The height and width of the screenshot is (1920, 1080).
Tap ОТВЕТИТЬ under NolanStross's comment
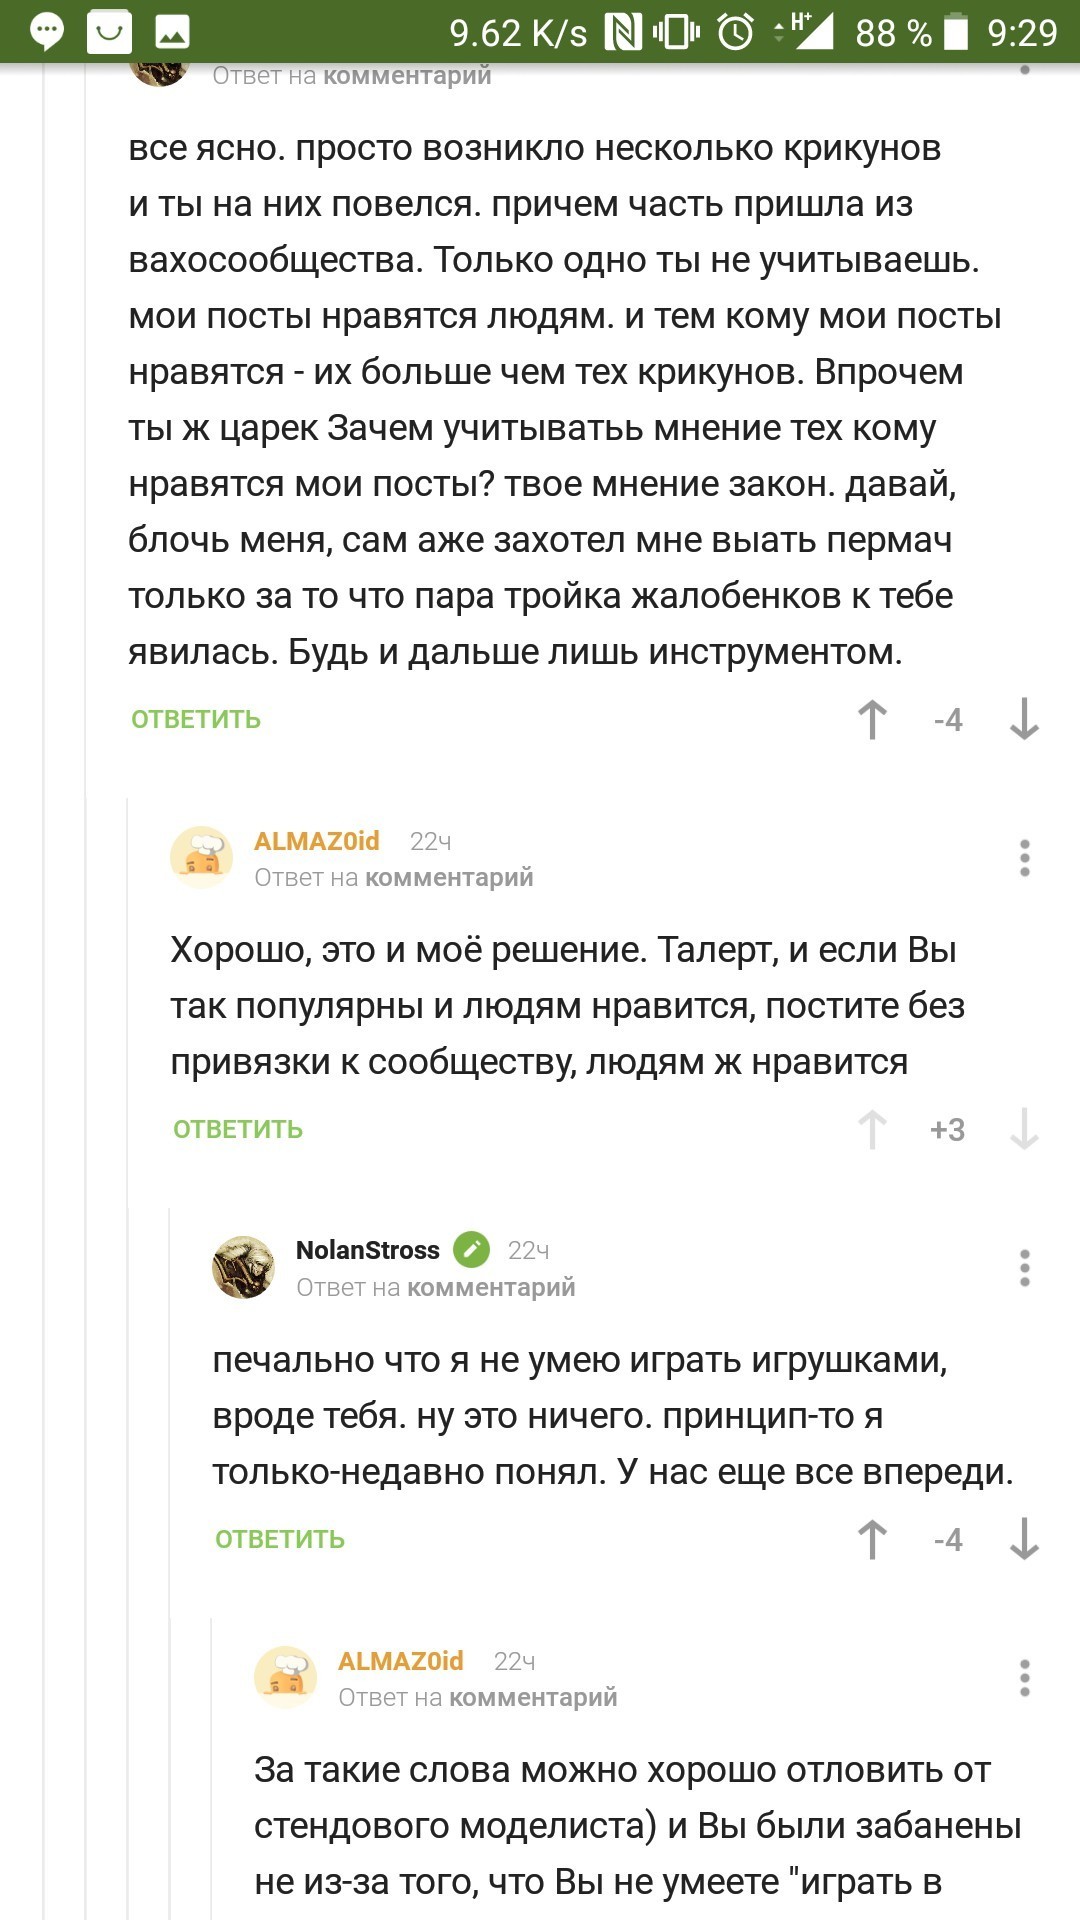280,1540
